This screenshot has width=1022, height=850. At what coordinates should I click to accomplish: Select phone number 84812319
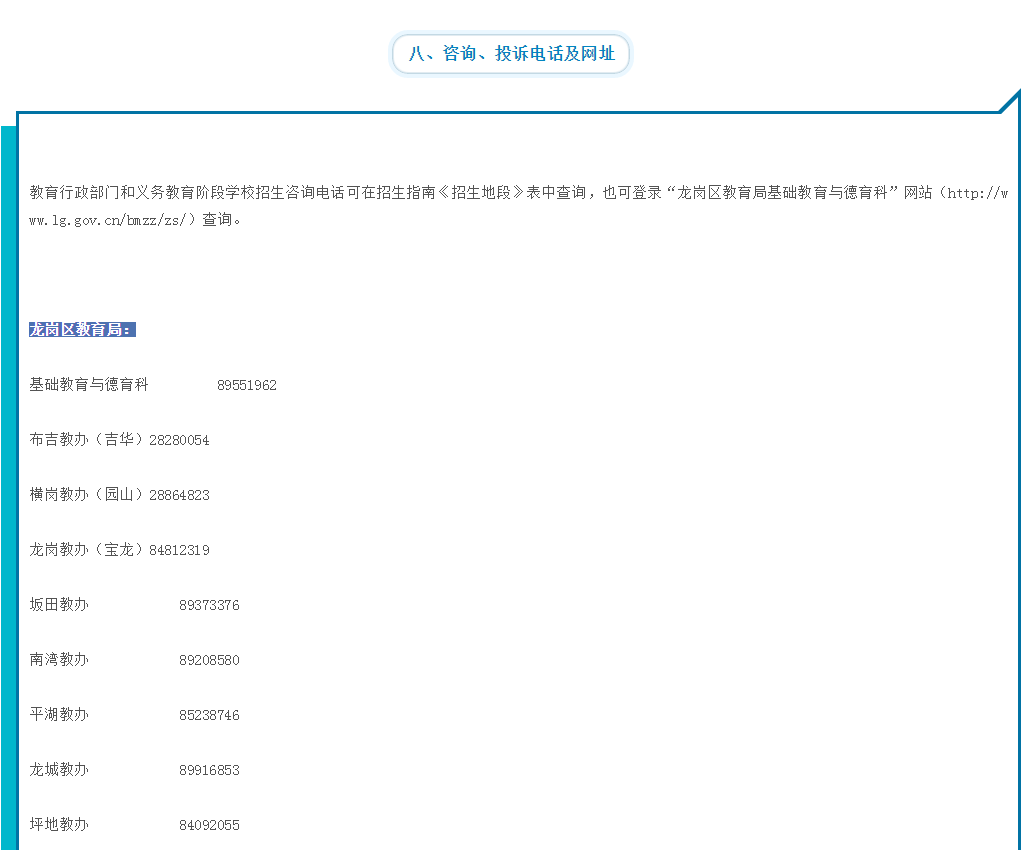click(x=179, y=550)
